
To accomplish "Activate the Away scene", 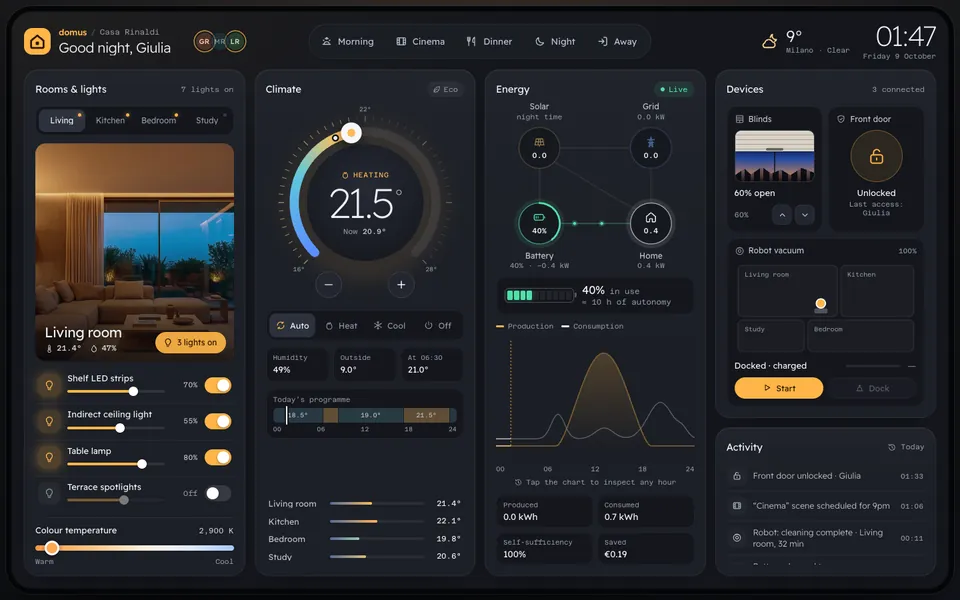I will [617, 42].
